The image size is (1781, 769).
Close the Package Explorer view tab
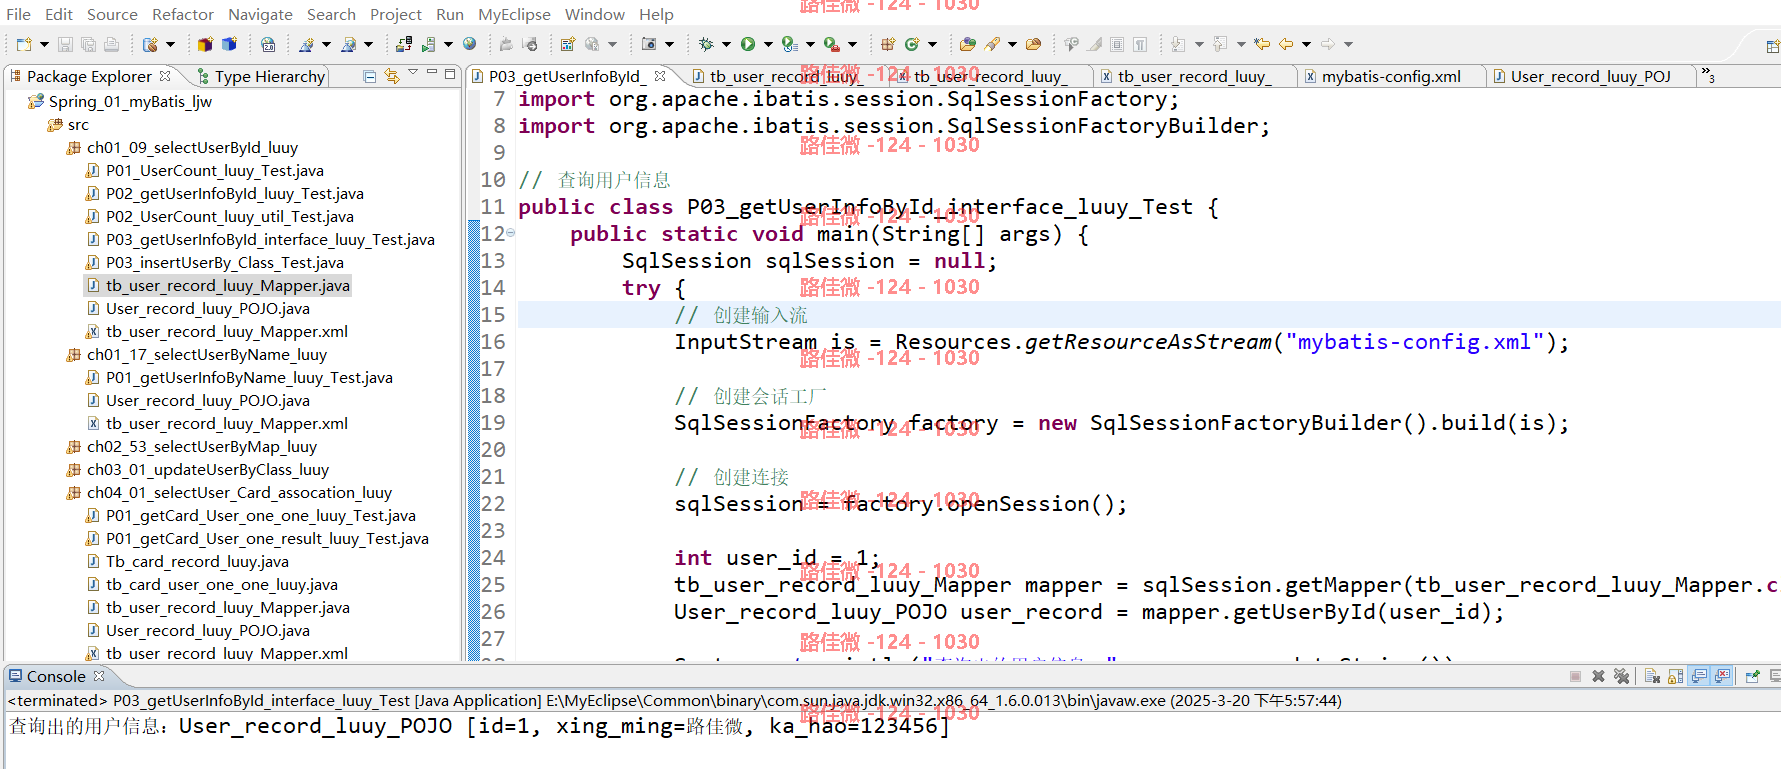click(165, 76)
